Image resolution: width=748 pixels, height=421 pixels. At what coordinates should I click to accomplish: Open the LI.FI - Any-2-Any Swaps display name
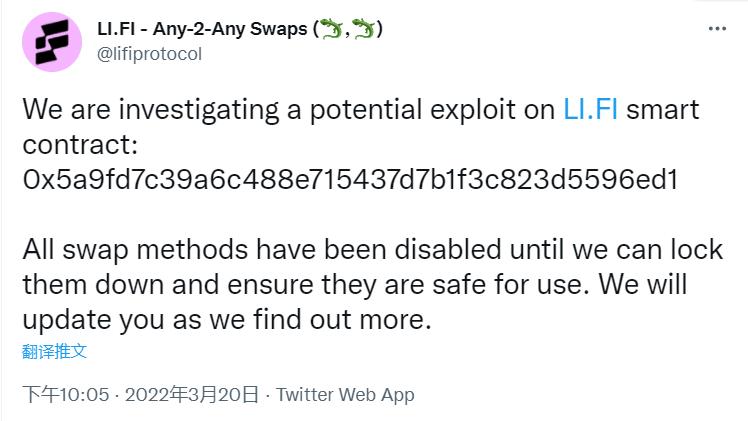239,29
